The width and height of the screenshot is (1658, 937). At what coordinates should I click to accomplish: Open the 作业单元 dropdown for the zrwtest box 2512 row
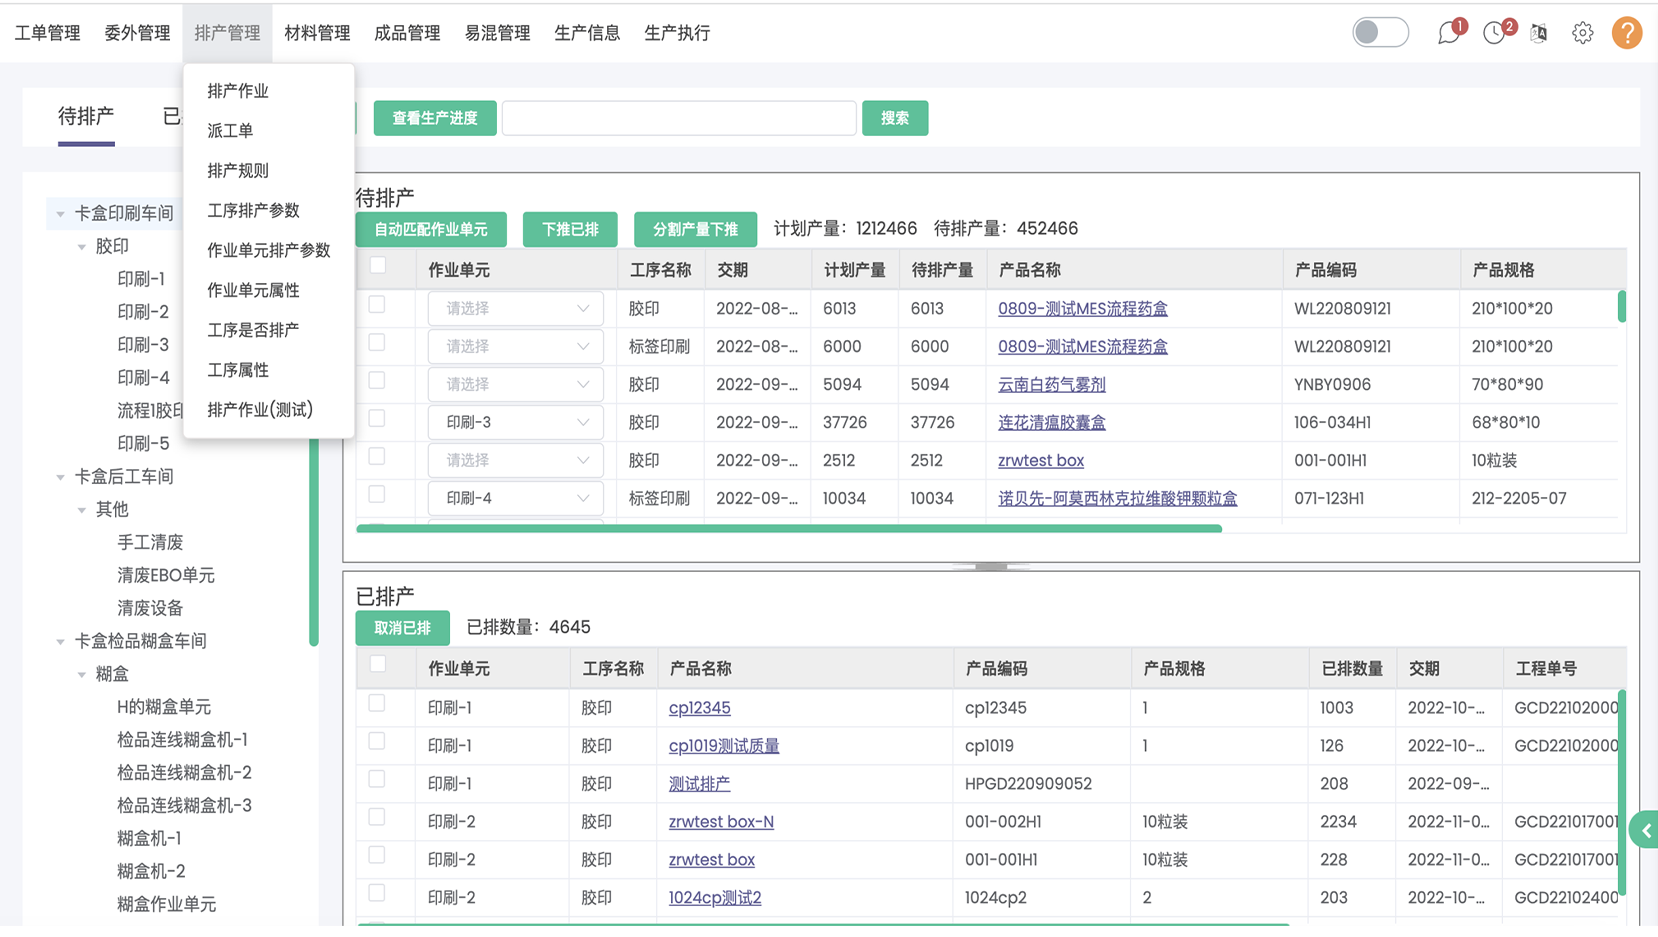pyautogui.click(x=516, y=461)
